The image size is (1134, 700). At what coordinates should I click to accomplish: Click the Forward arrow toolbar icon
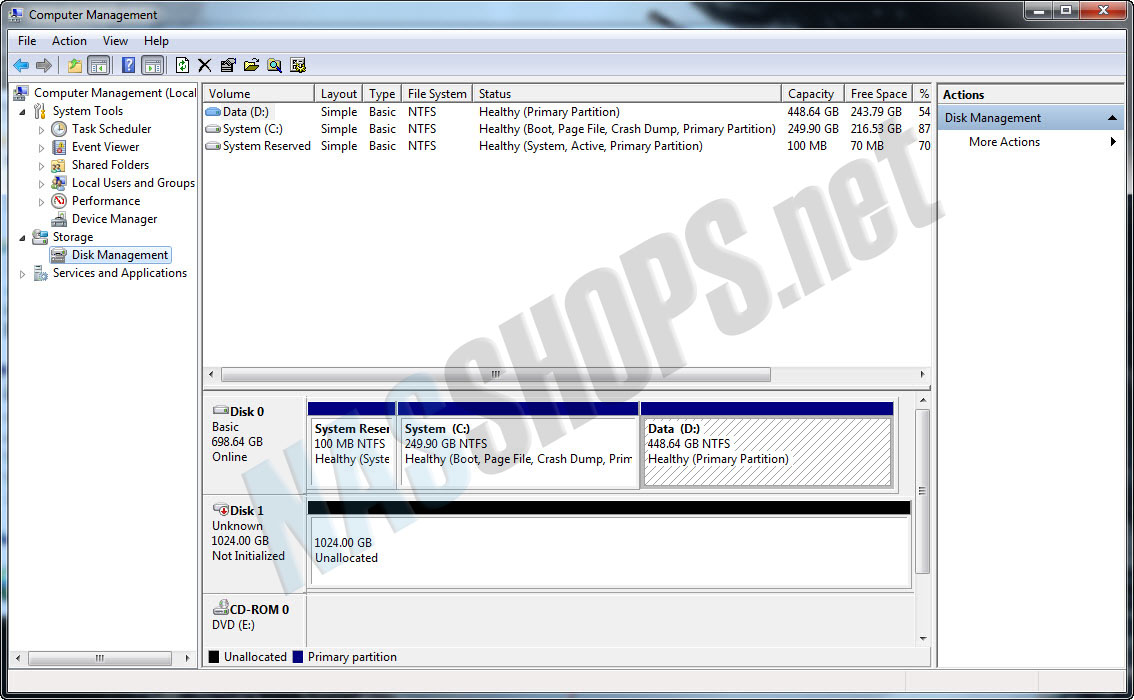44,66
